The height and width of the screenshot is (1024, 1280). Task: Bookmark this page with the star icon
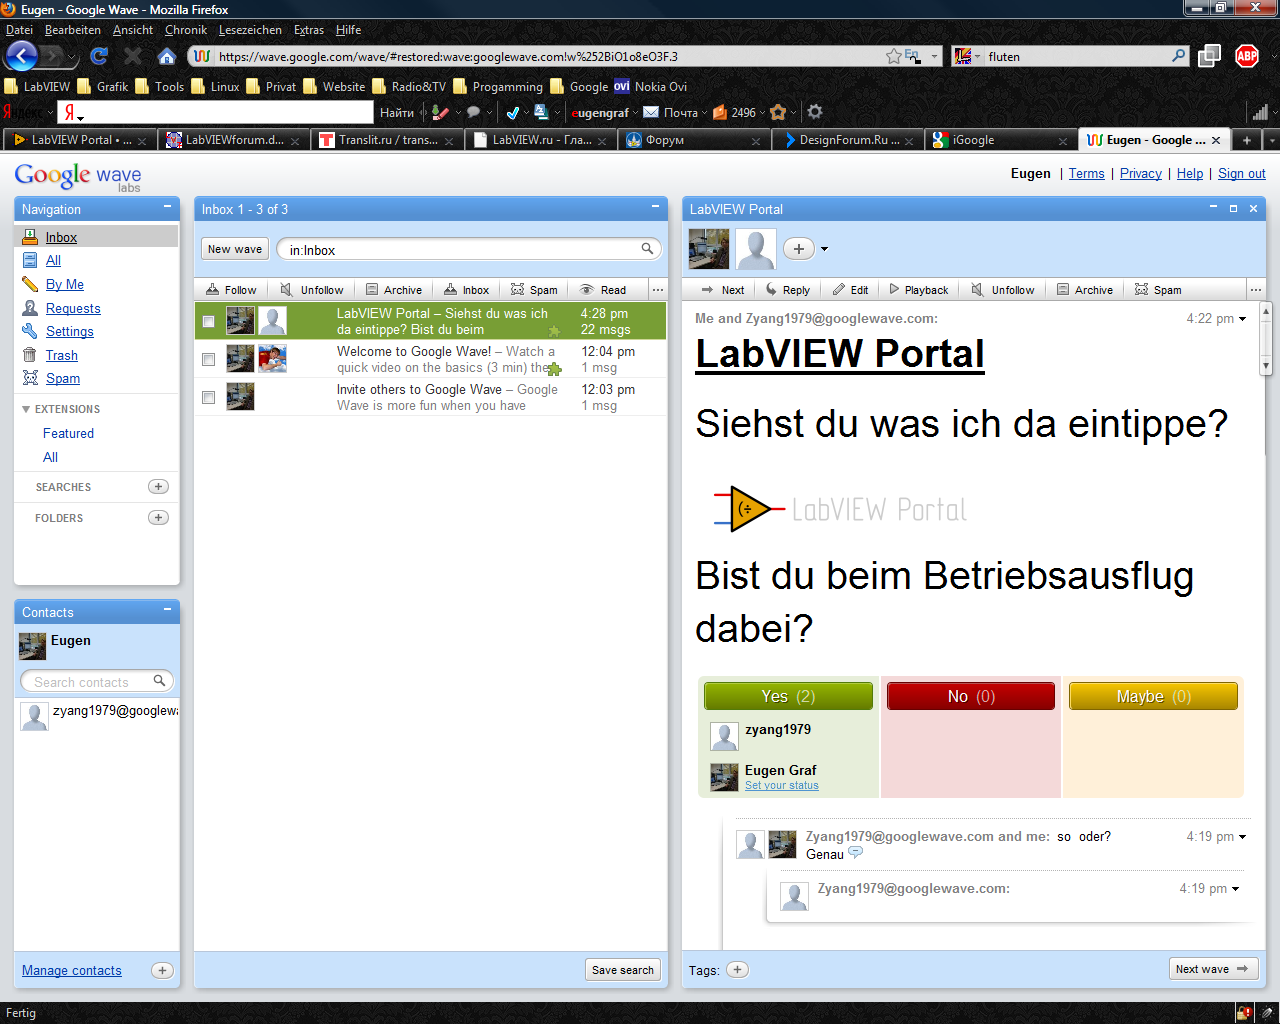click(x=893, y=56)
